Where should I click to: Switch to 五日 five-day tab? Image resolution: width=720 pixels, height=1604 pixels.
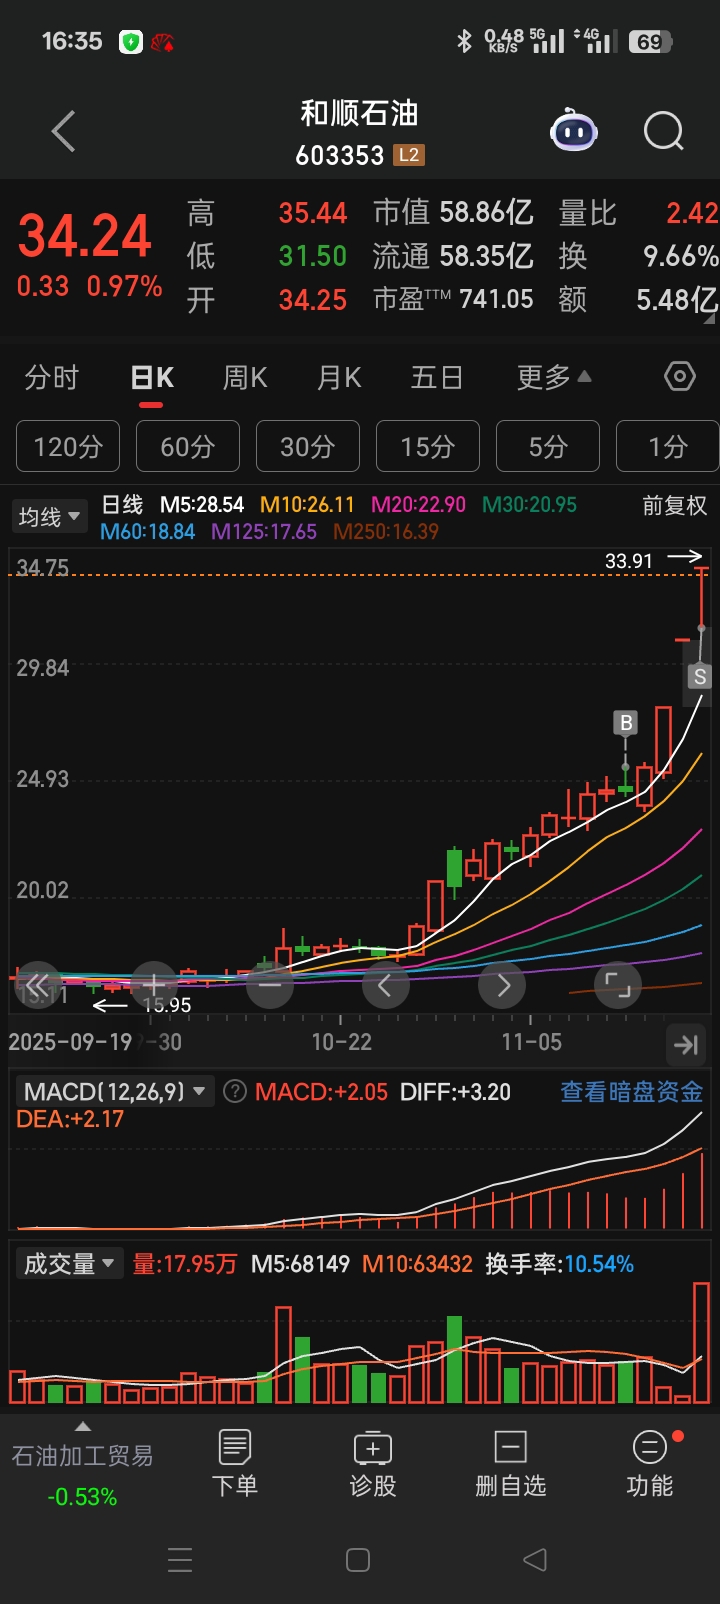pyautogui.click(x=437, y=377)
